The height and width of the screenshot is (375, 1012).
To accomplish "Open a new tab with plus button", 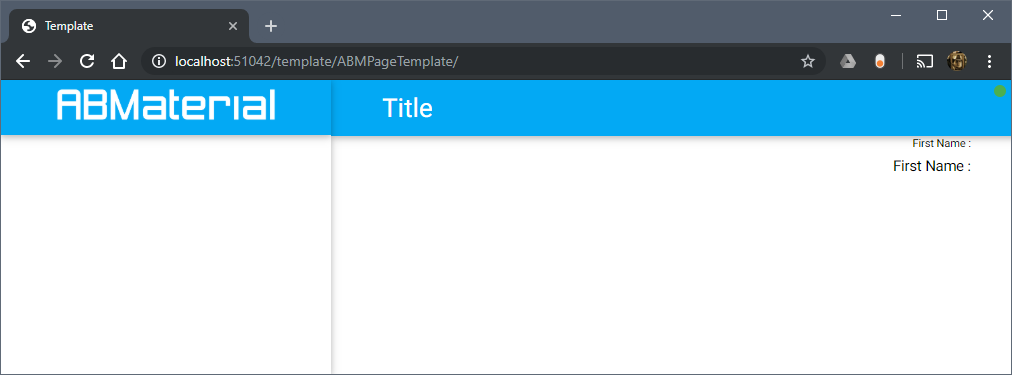I will (x=272, y=26).
